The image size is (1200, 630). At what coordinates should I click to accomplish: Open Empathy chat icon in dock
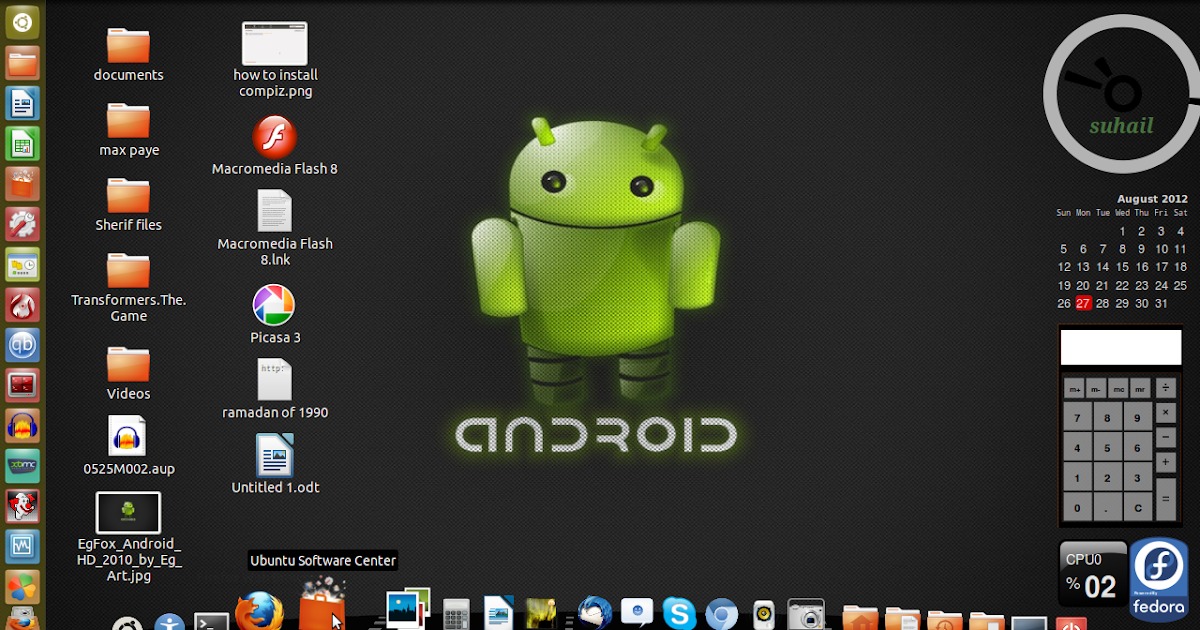click(636, 613)
